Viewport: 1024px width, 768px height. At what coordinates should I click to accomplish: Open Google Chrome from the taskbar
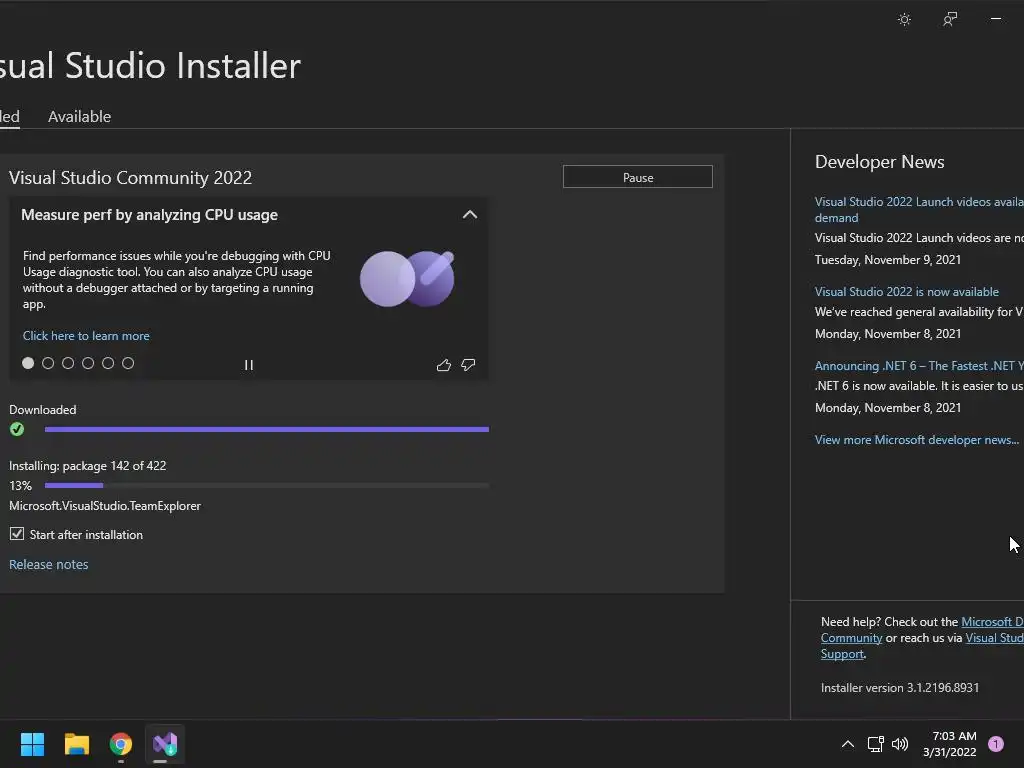click(121, 744)
